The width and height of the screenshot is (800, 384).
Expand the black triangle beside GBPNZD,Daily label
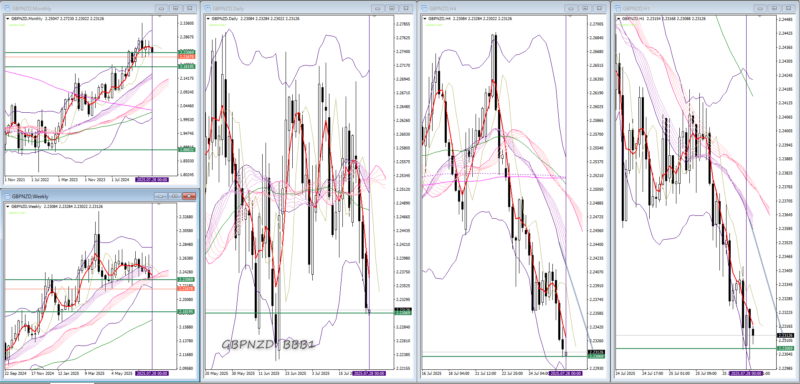[x=208, y=18]
